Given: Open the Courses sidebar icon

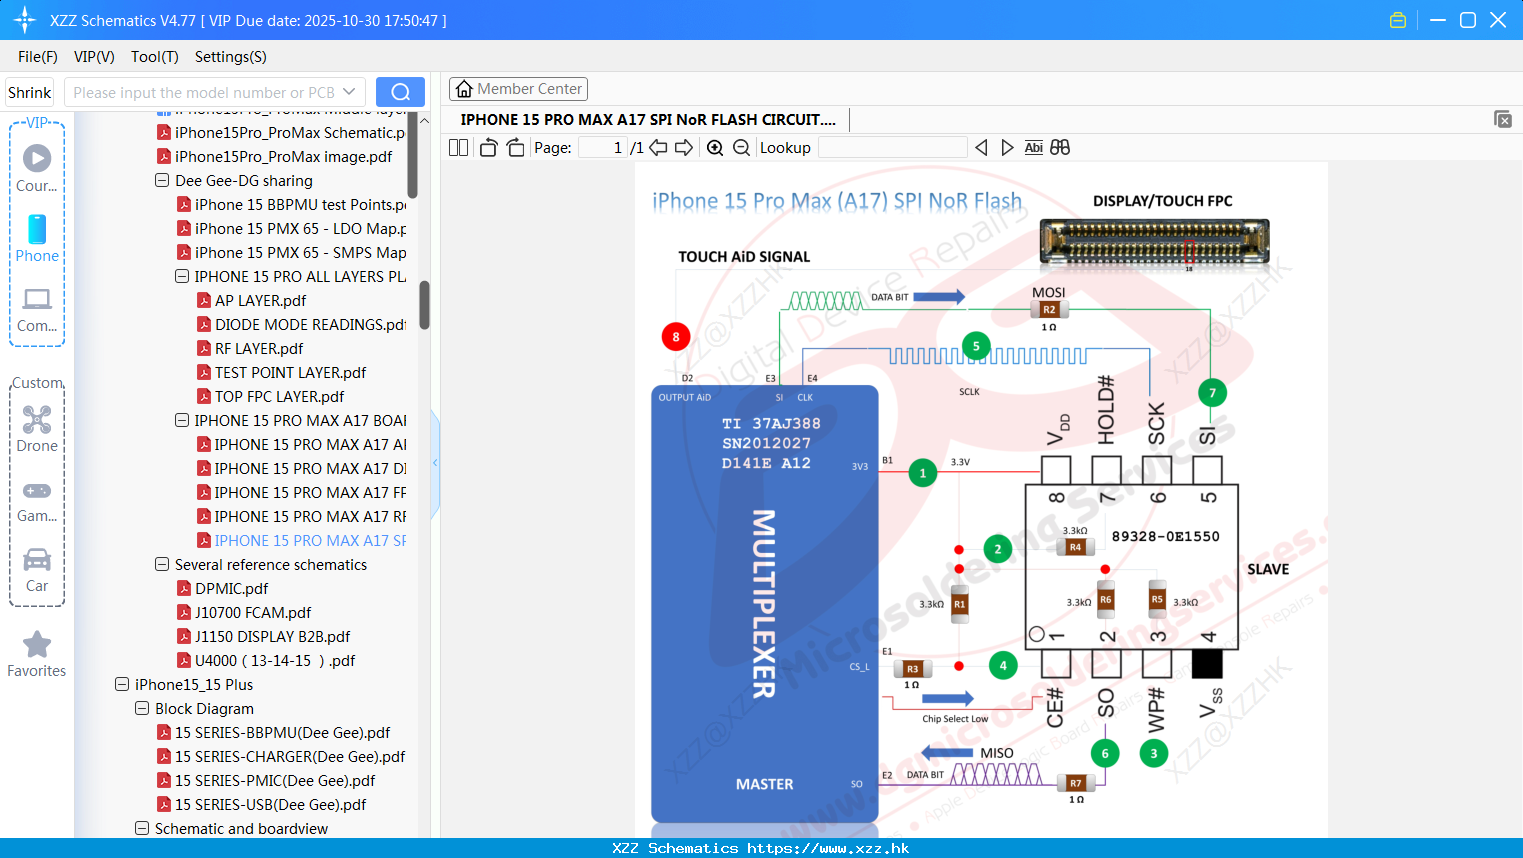Looking at the screenshot, I should (x=37, y=167).
